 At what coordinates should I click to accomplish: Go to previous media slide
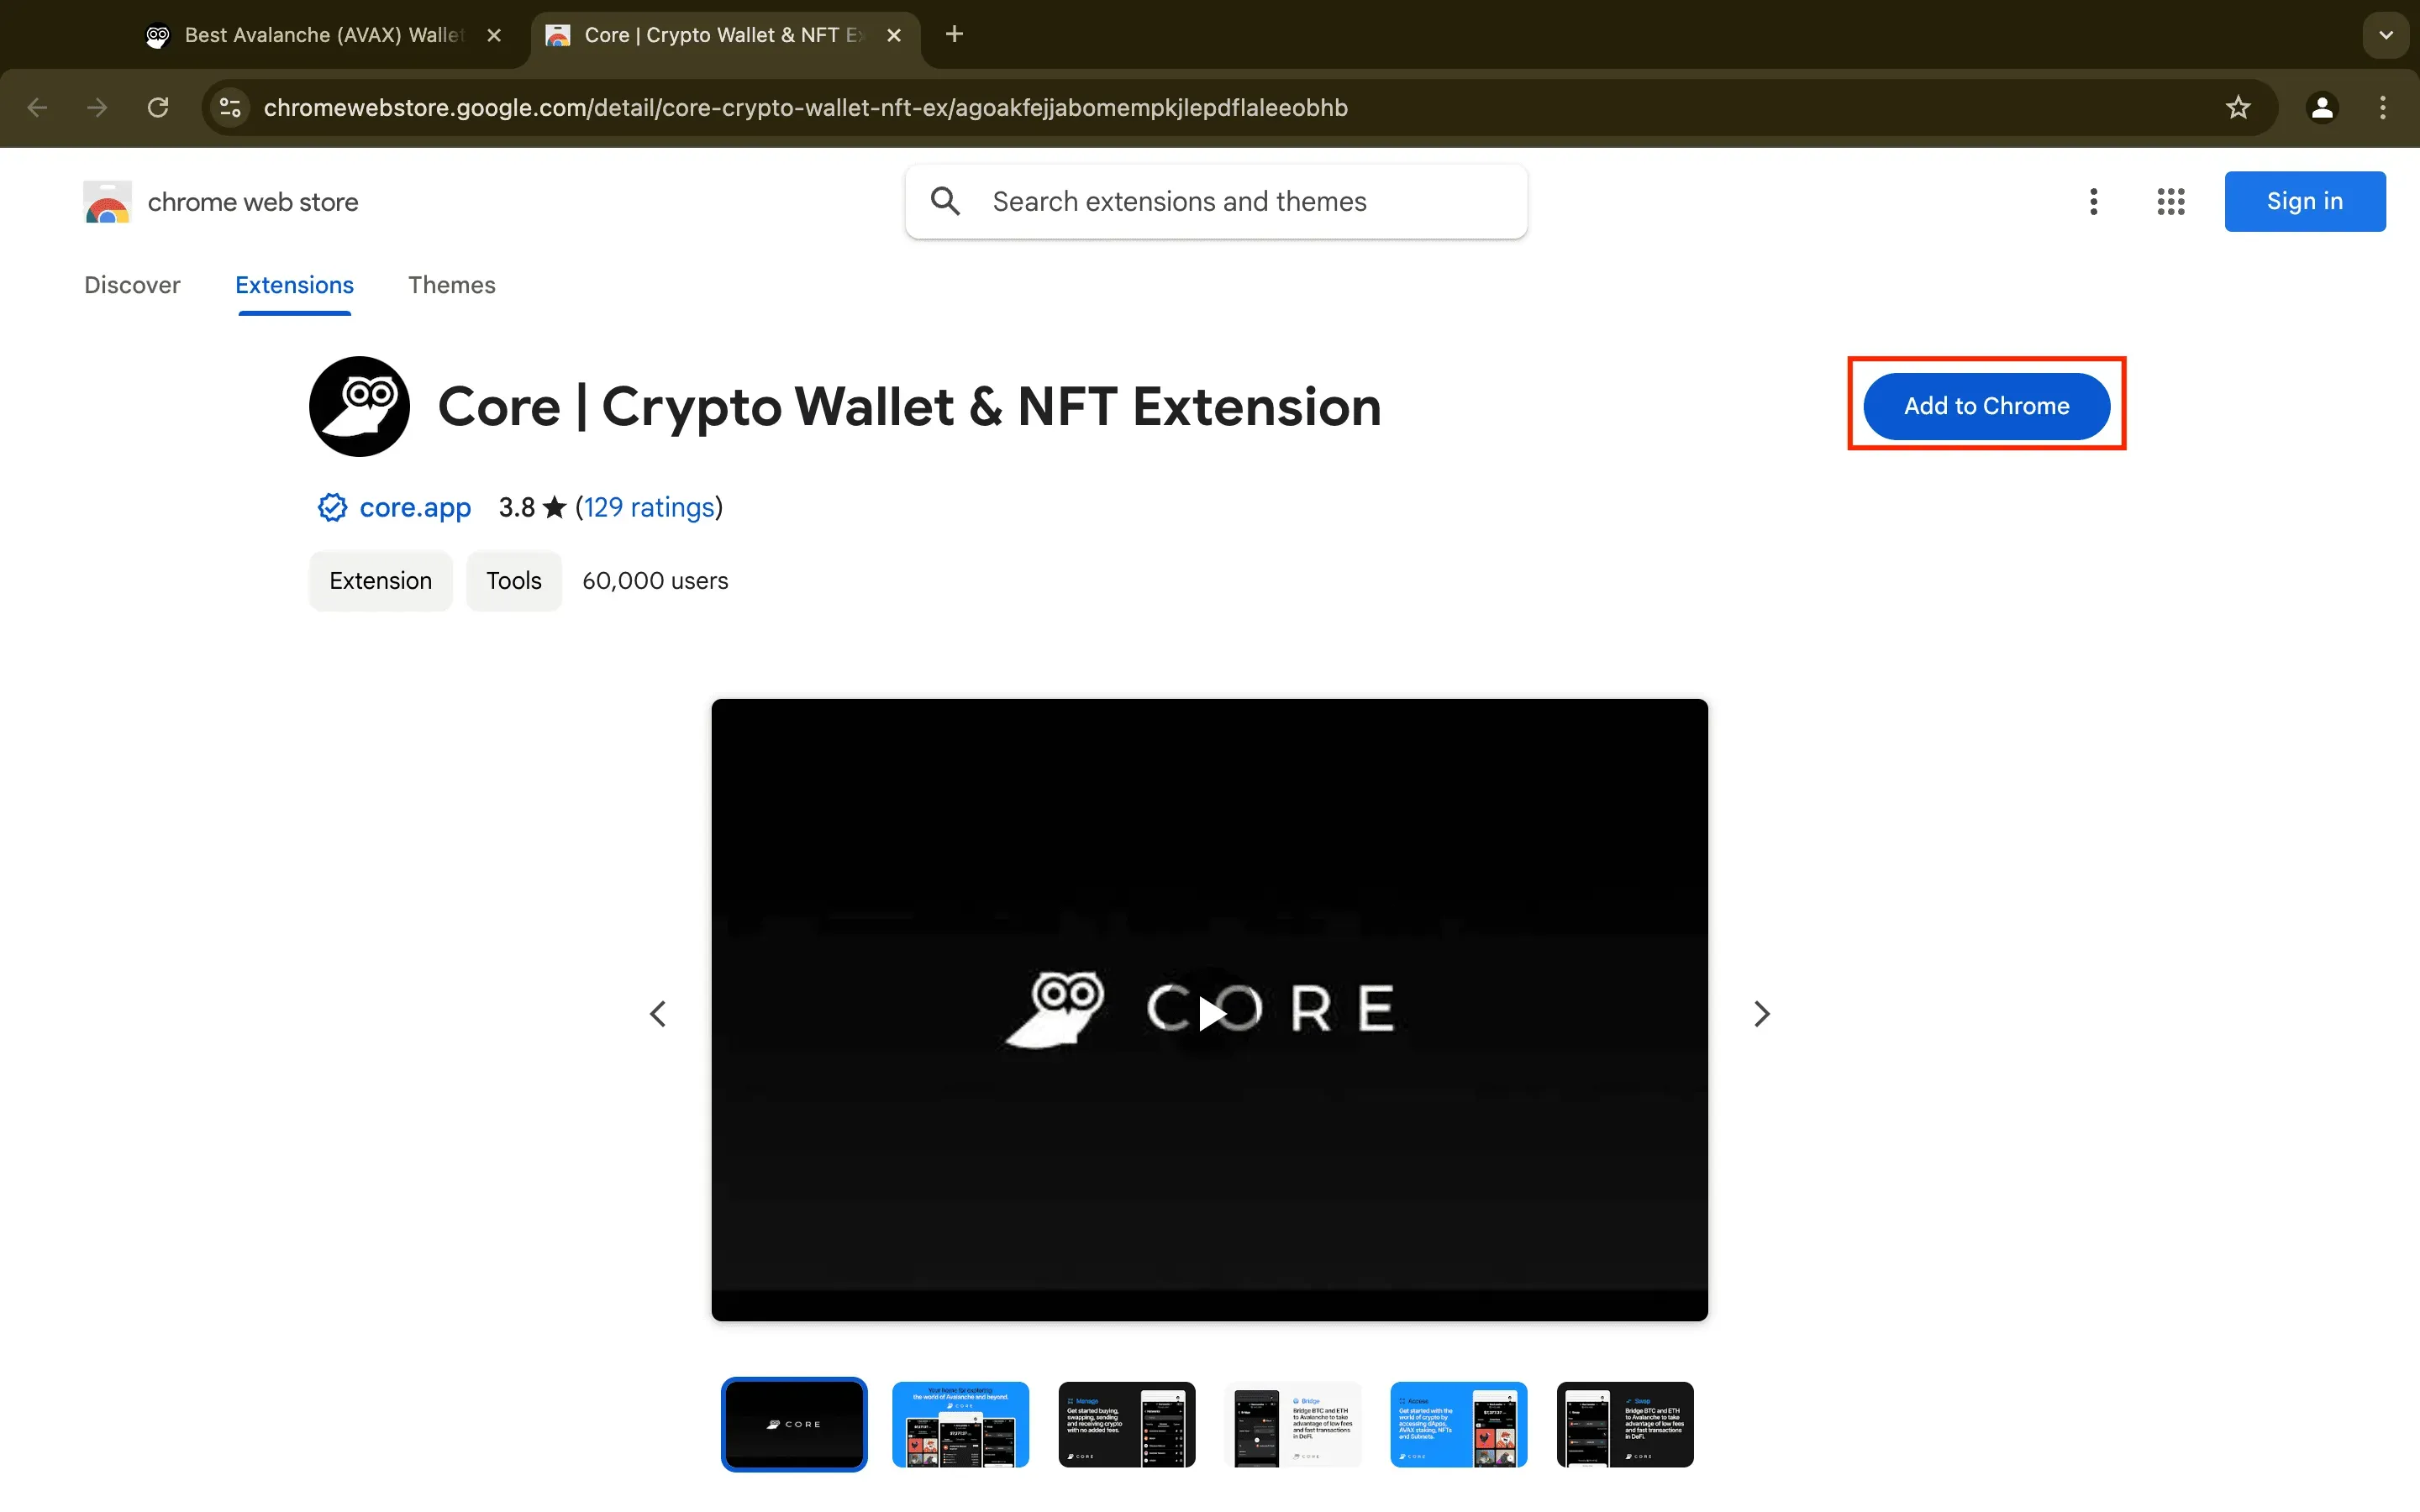point(658,1014)
